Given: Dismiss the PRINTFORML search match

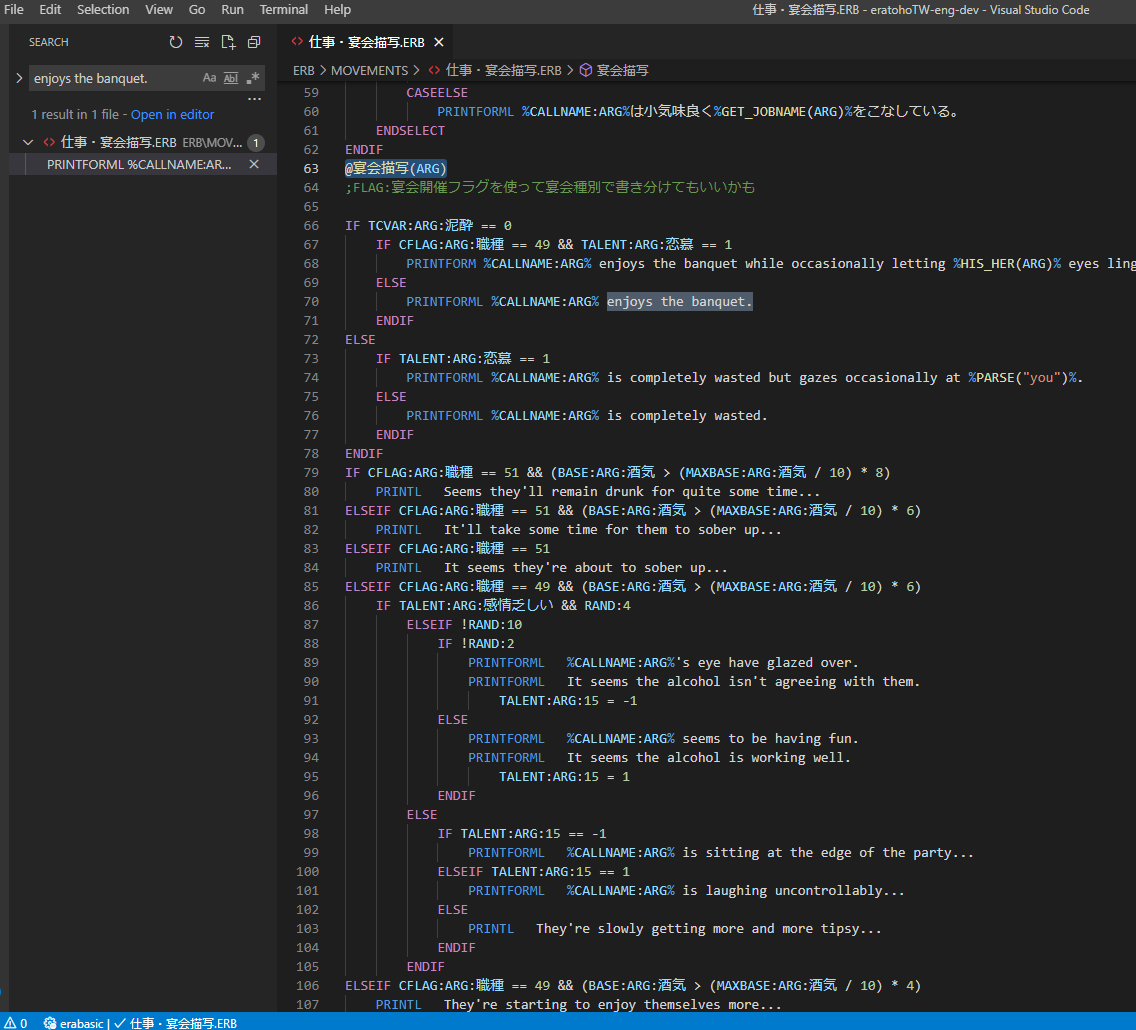Looking at the screenshot, I should (254, 164).
